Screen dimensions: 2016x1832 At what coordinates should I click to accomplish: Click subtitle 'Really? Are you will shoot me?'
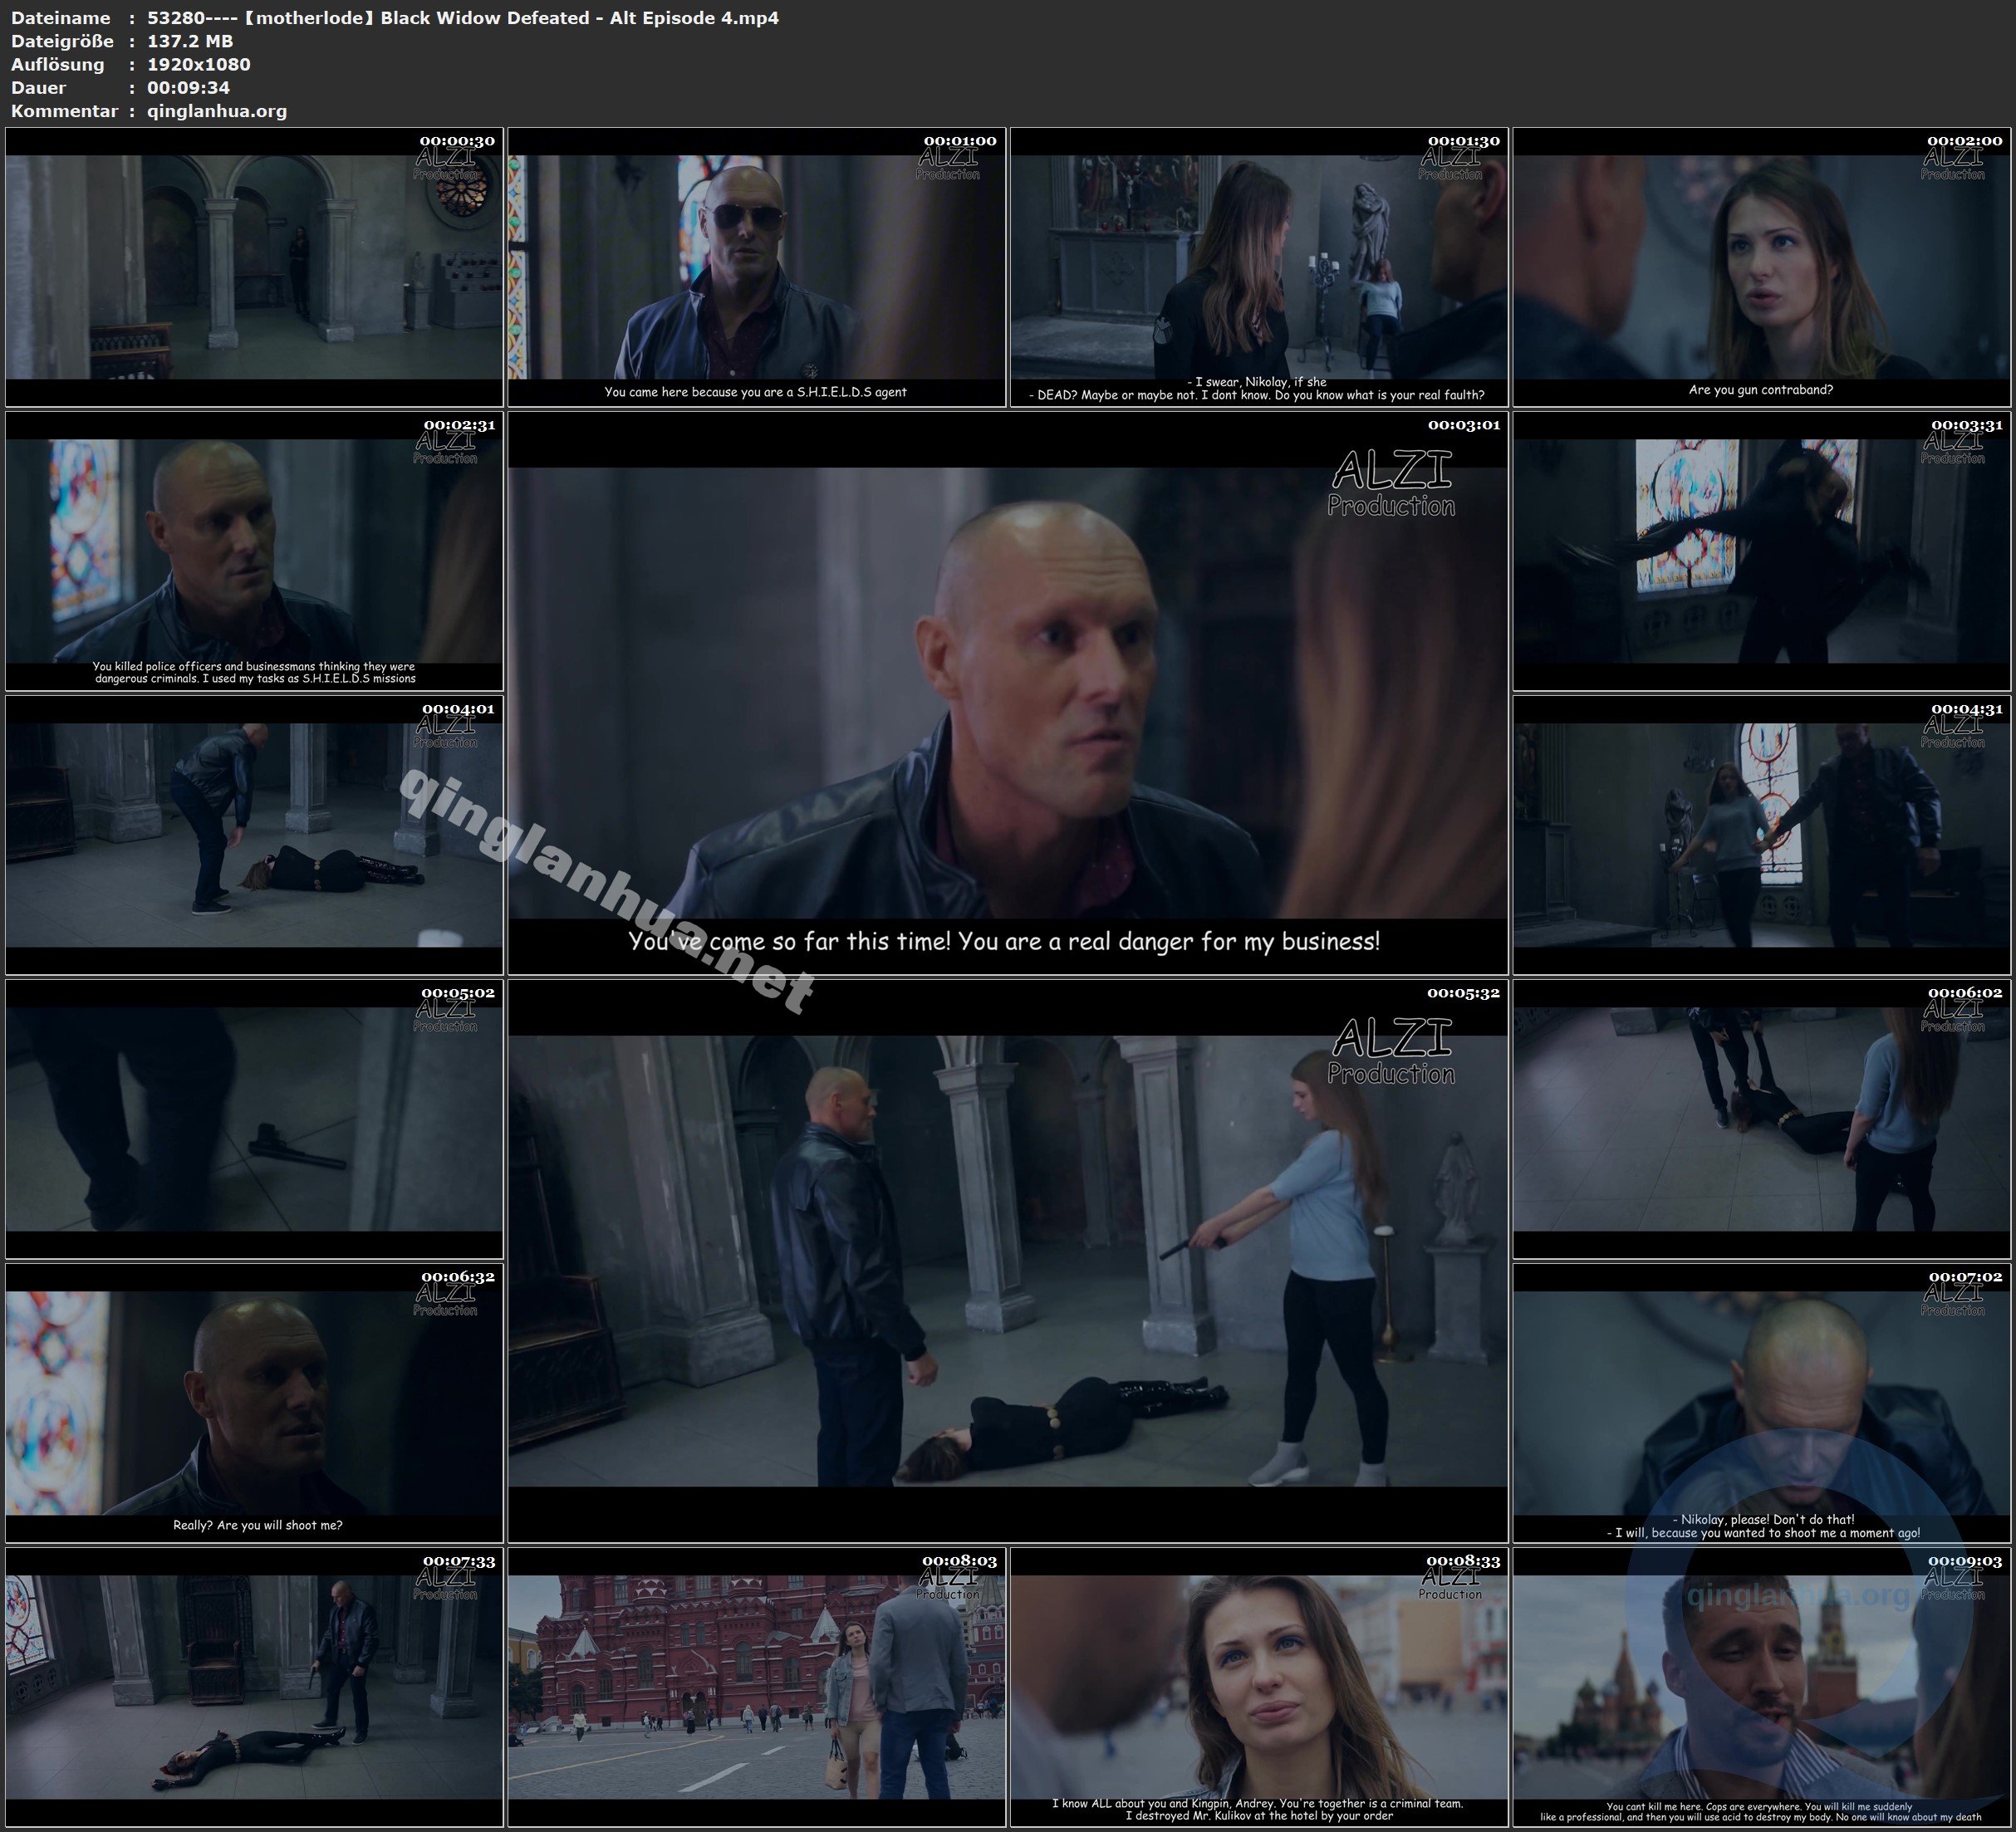(x=258, y=1525)
